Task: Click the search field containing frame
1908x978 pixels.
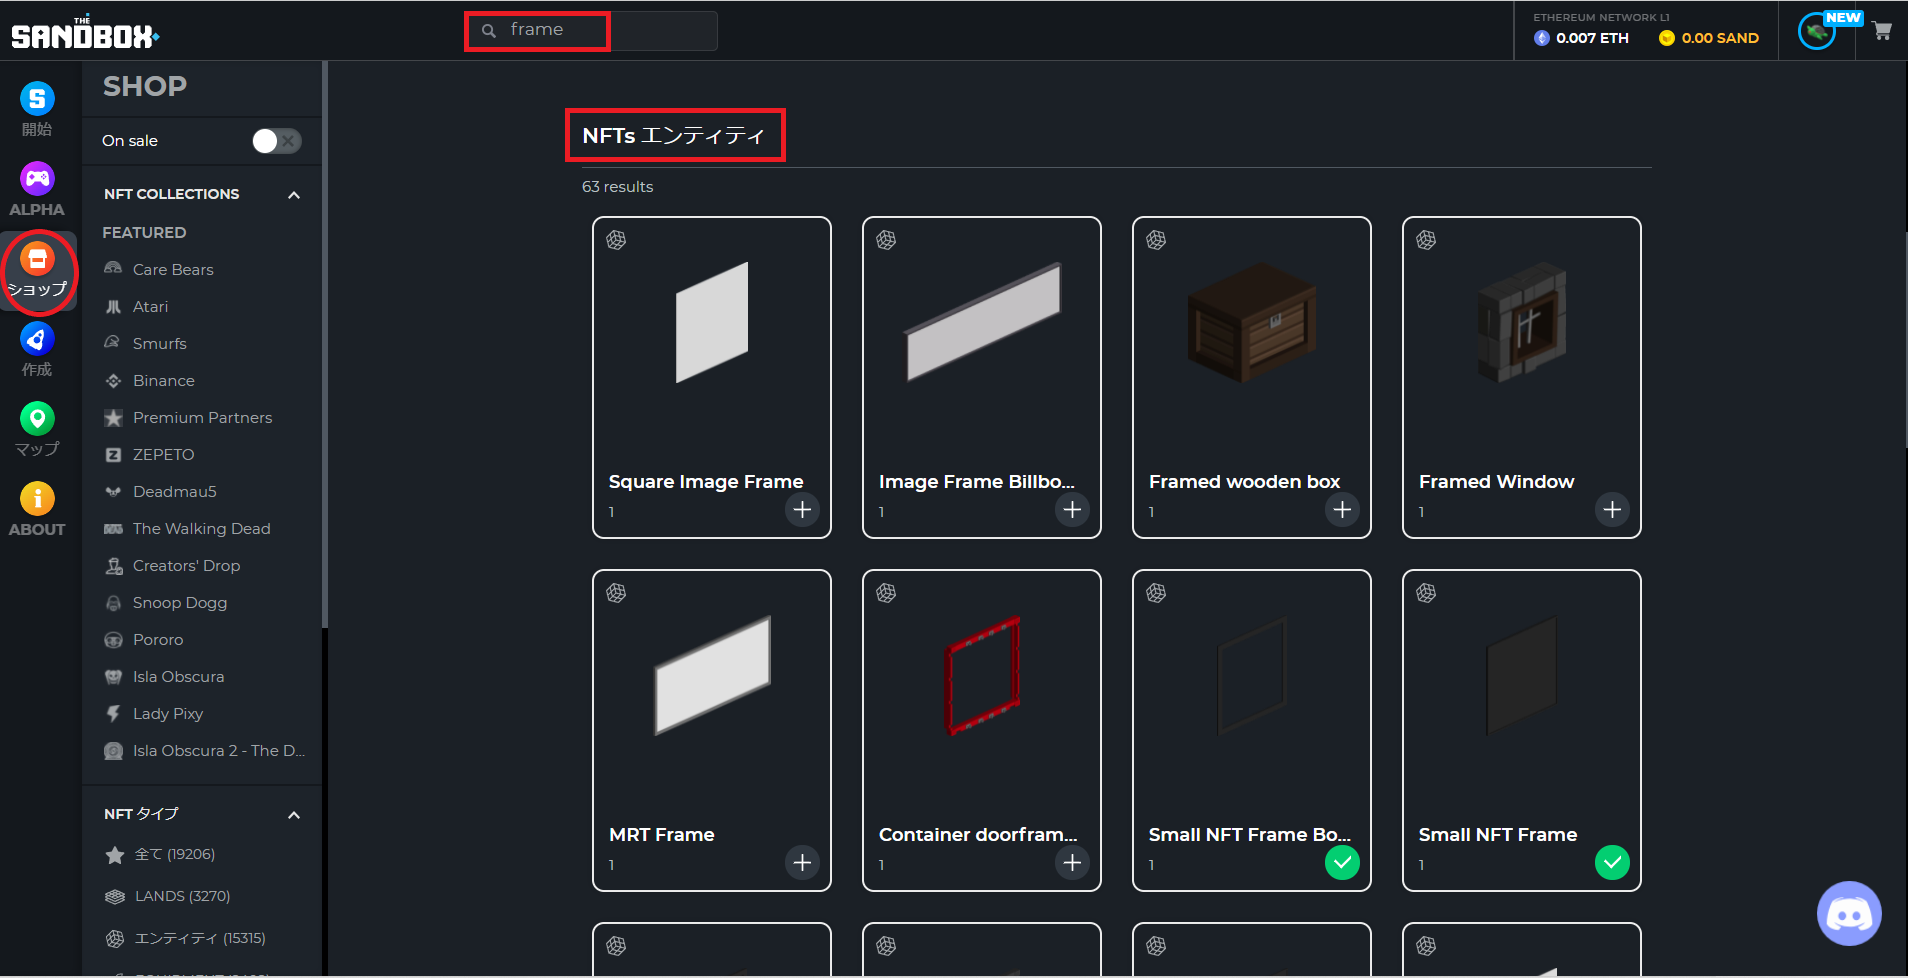Action: [x=592, y=31]
